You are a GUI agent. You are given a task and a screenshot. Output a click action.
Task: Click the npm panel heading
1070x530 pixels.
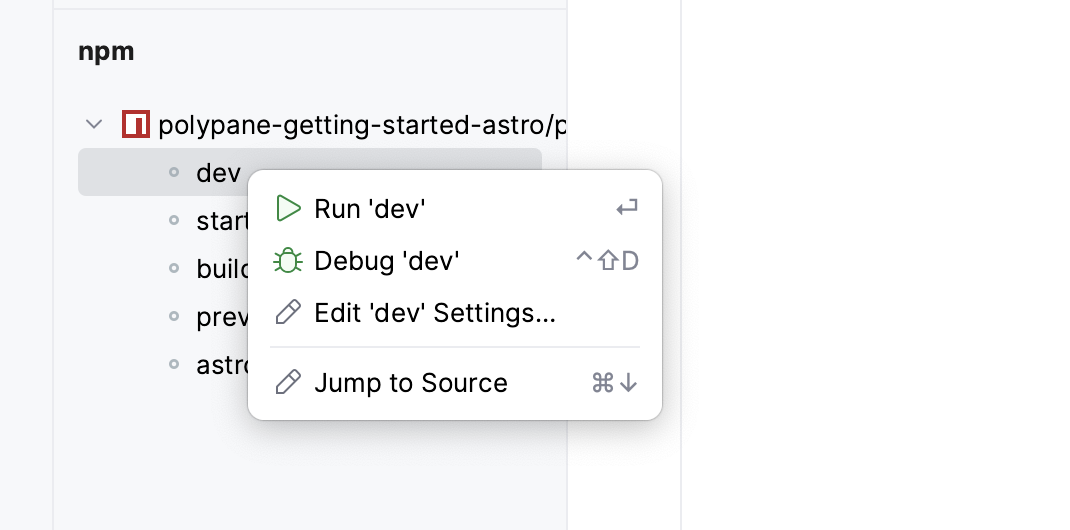pyautogui.click(x=106, y=52)
